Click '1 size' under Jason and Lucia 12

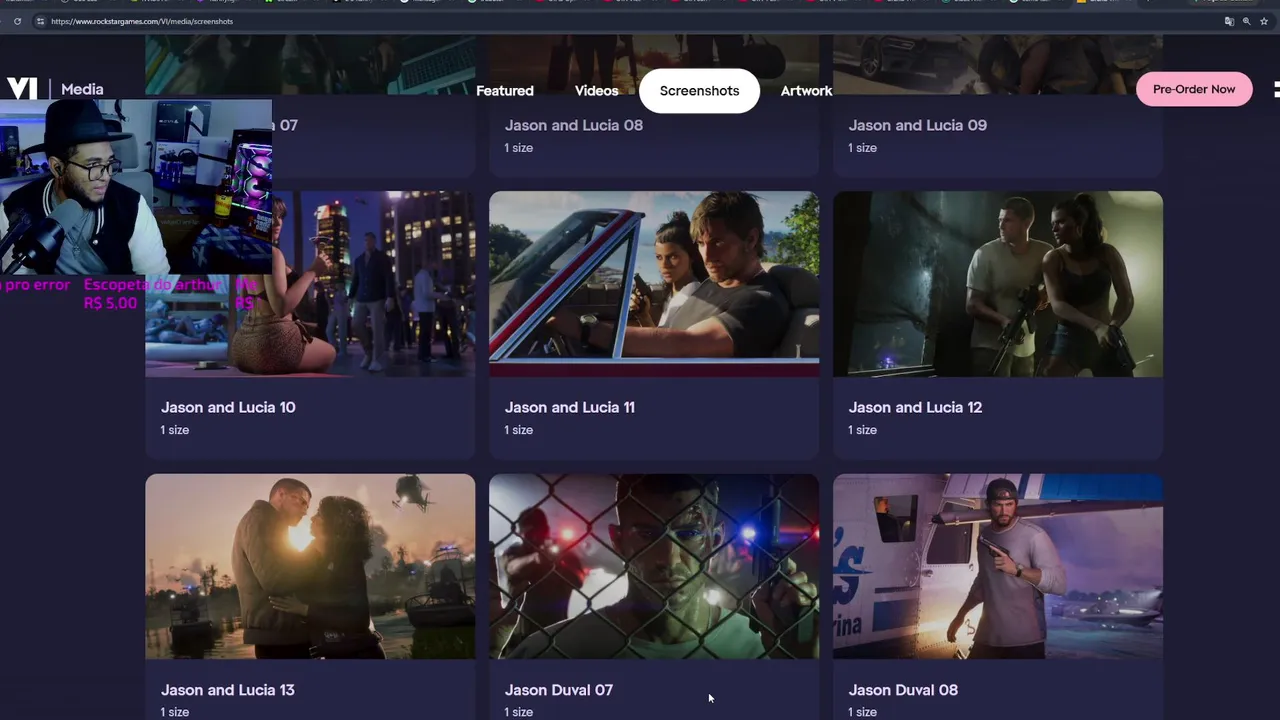click(863, 430)
